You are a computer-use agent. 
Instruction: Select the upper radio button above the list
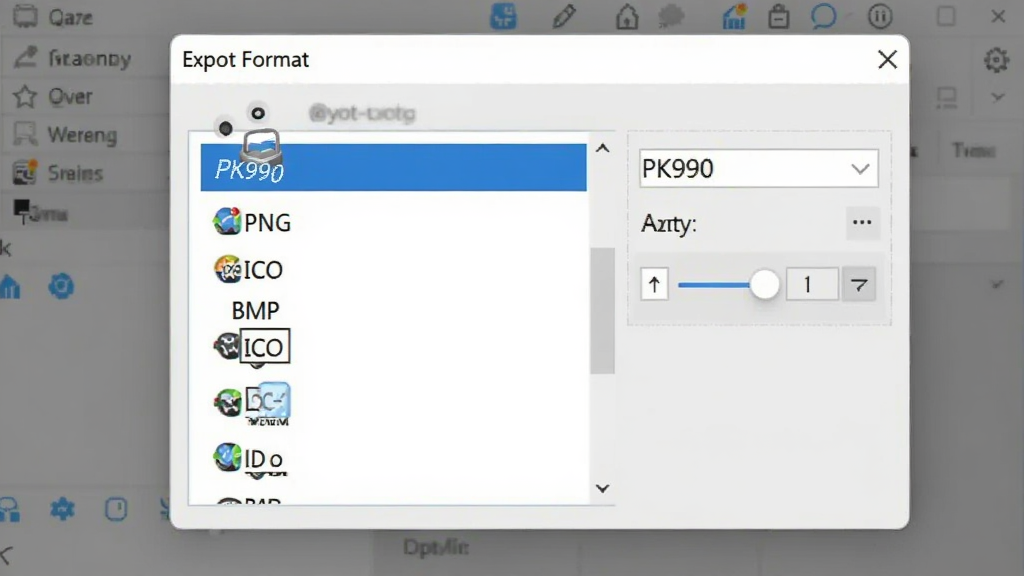(258, 114)
